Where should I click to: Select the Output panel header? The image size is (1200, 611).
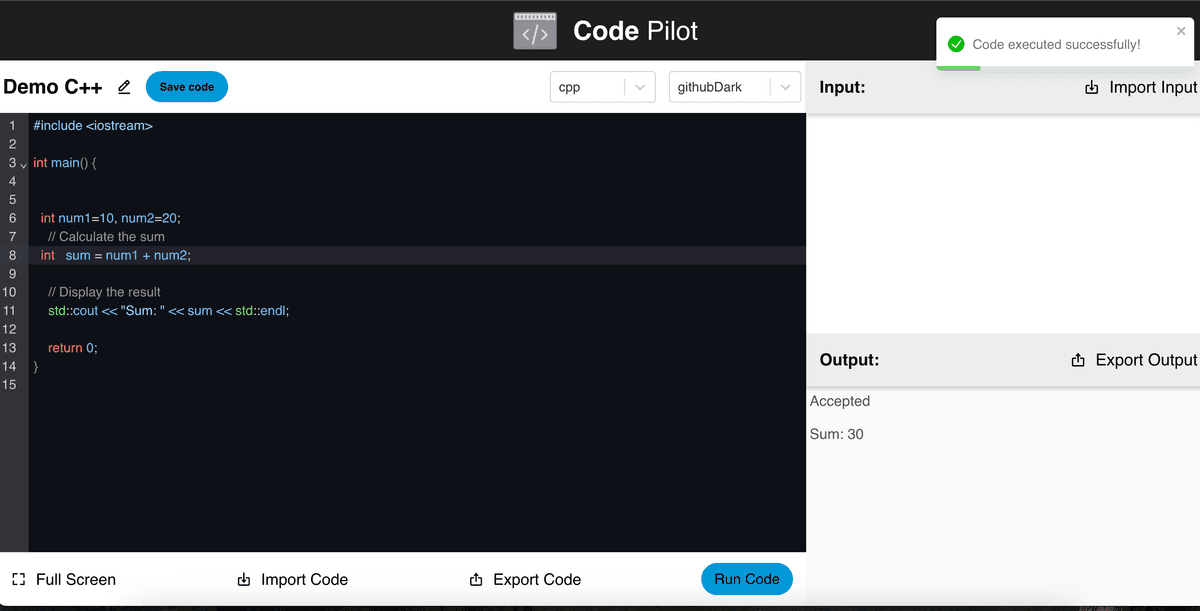(x=849, y=360)
